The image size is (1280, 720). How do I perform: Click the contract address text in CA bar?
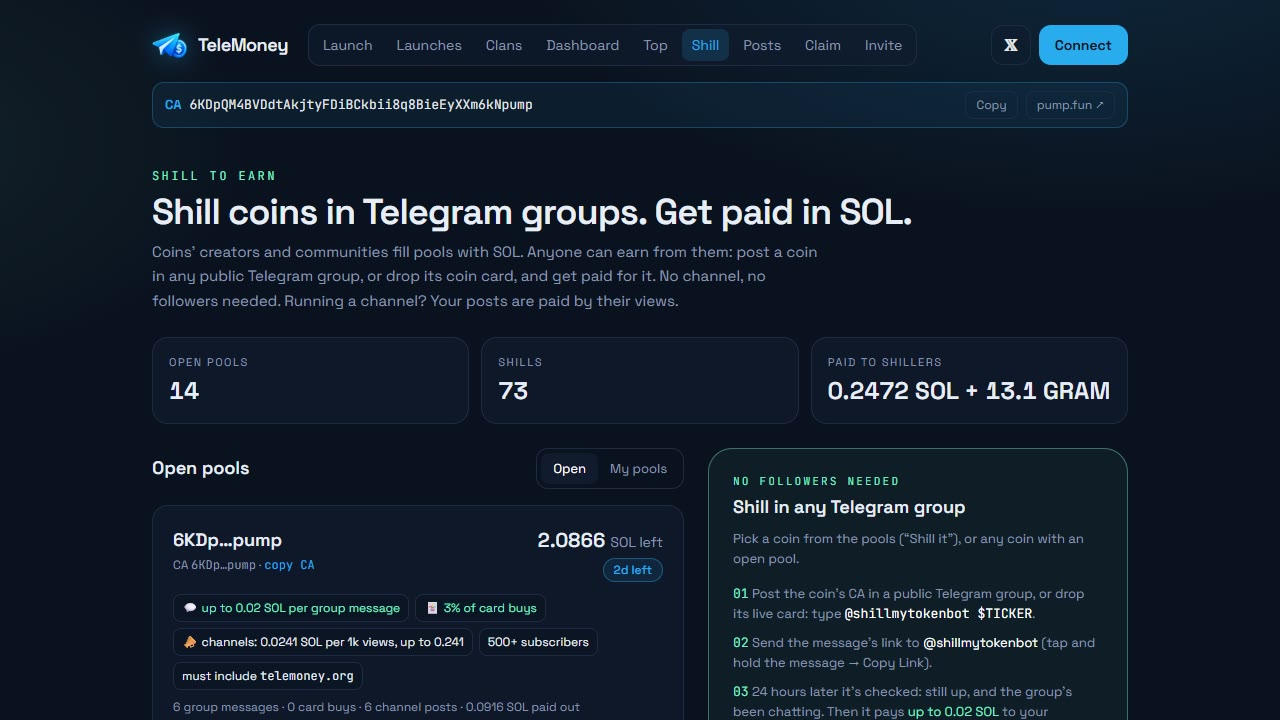361,105
